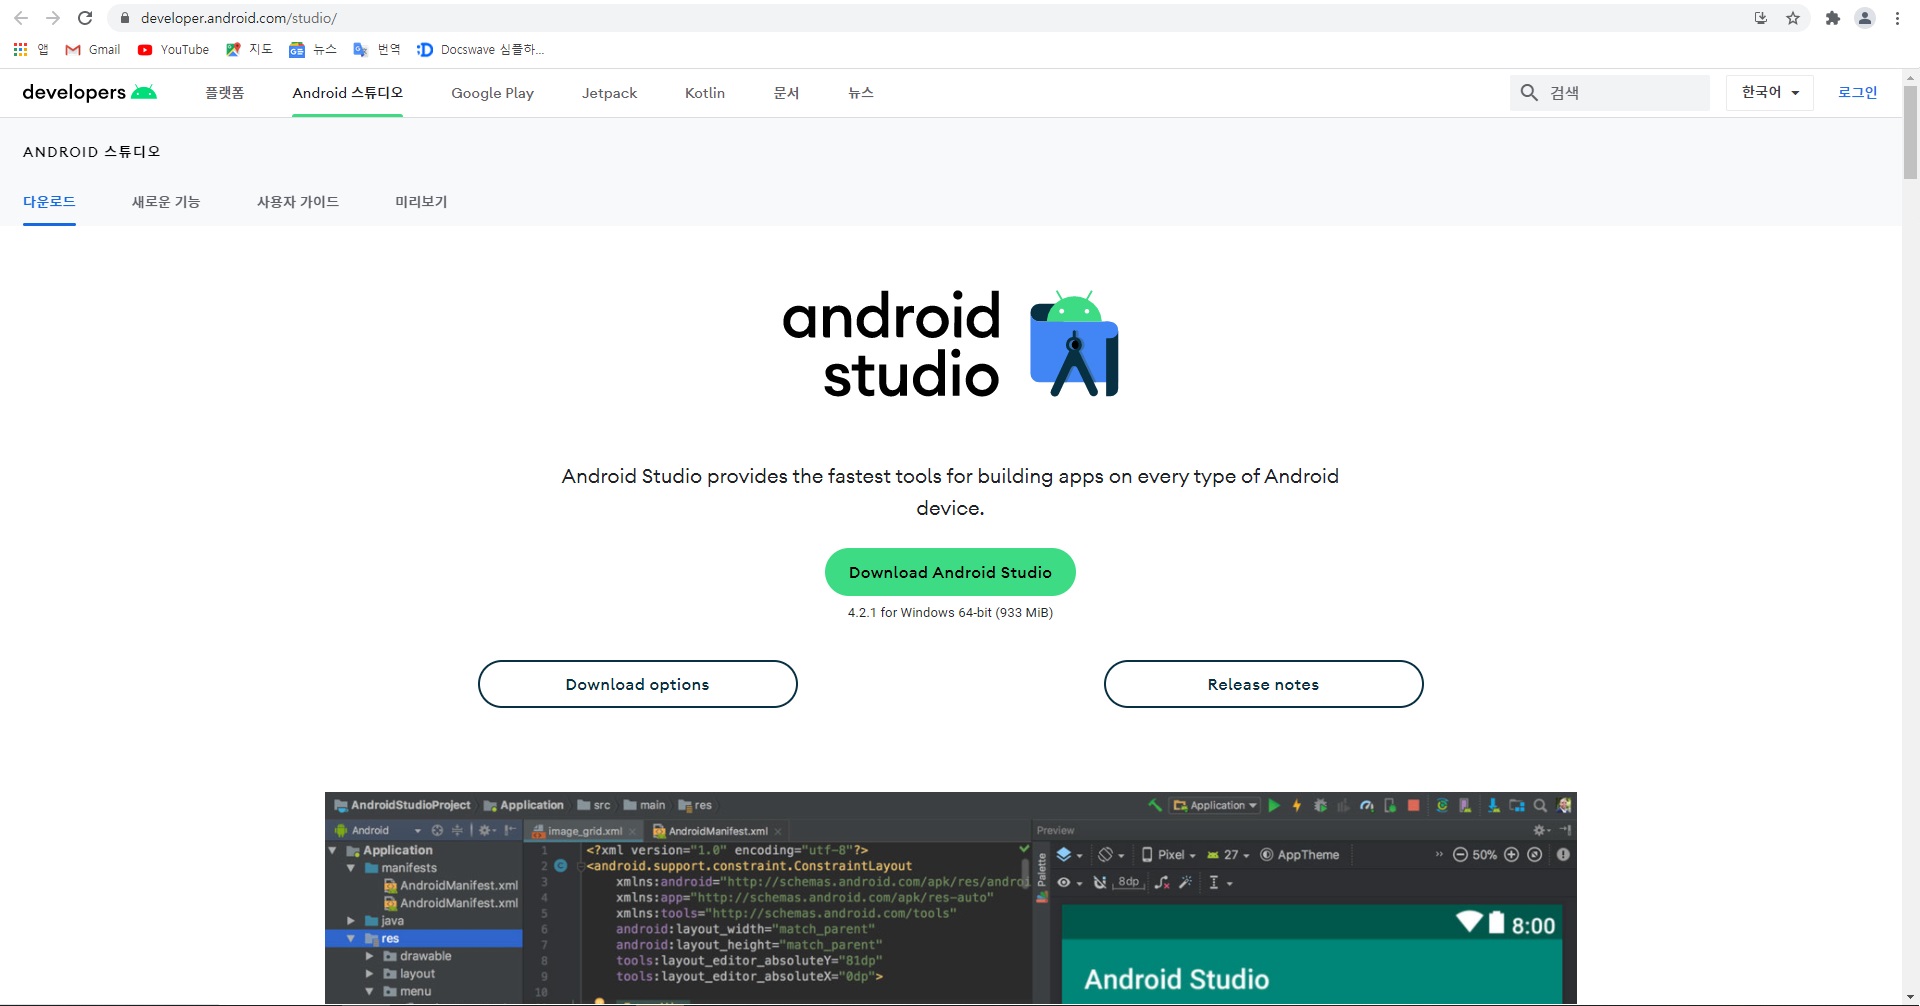Open the Apps grid shortcut in bookmarks bar
Viewport: 1920px width, 1006px height.
coord(30,49)
